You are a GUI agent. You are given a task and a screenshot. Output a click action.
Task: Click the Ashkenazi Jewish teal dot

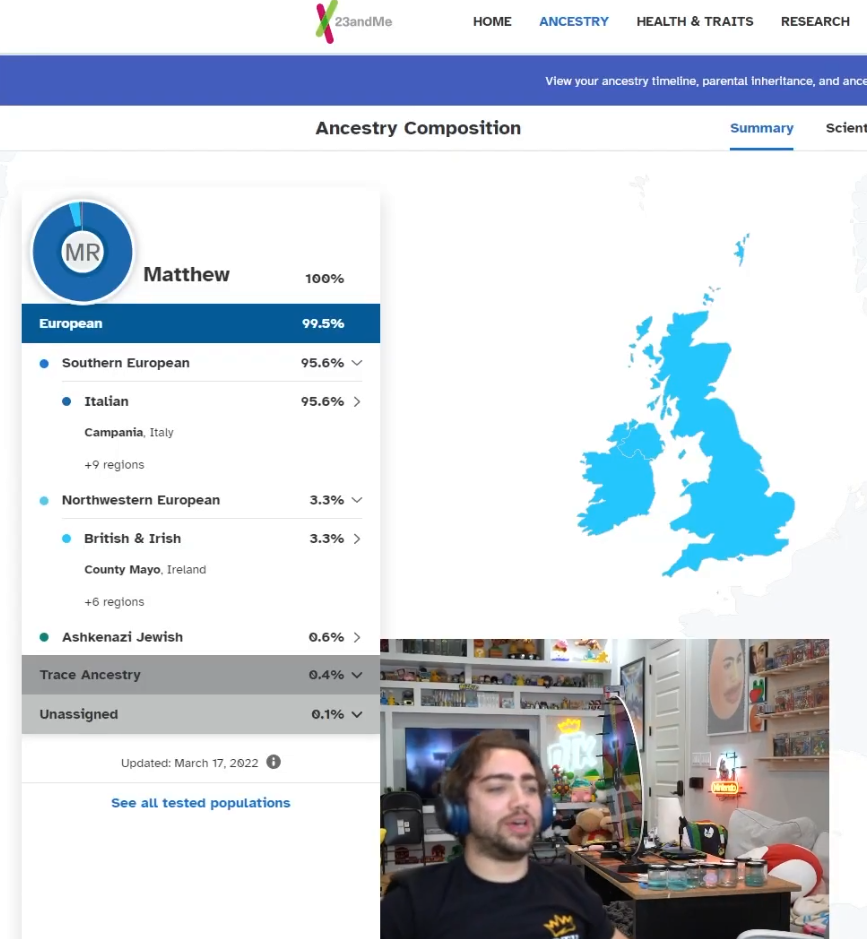point(44,637)
